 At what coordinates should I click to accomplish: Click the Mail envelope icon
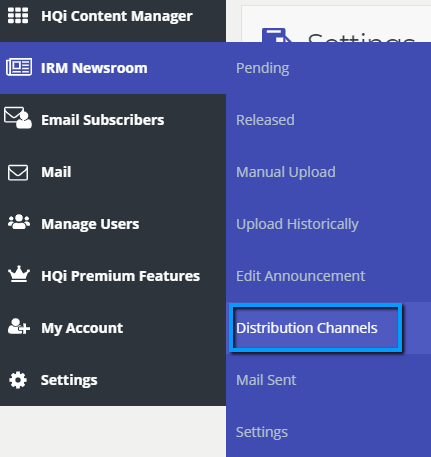(x=18, y=172)
